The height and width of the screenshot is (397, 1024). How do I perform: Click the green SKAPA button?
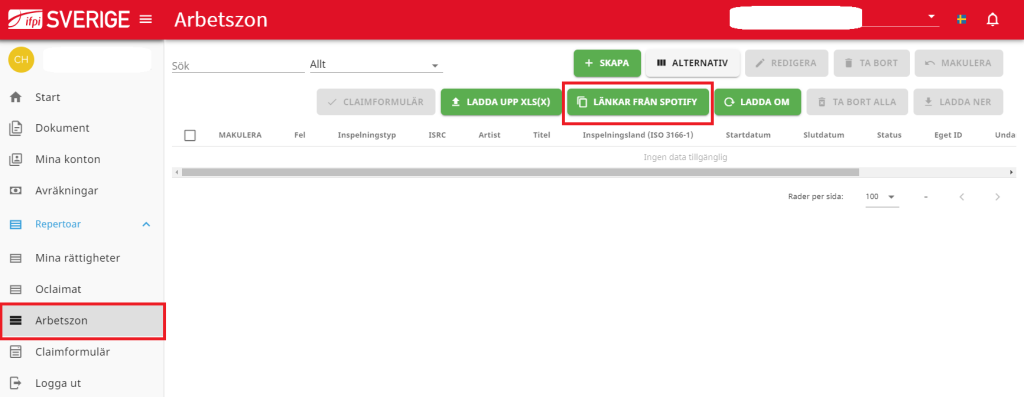pyautogui.click(x=607, y=63)
